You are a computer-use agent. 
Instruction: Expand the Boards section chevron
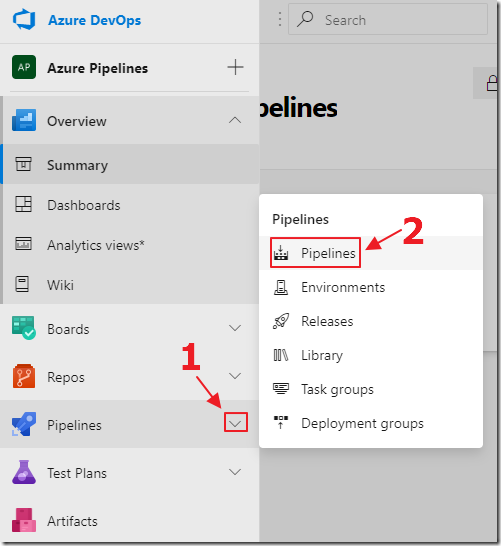point(235,328)
